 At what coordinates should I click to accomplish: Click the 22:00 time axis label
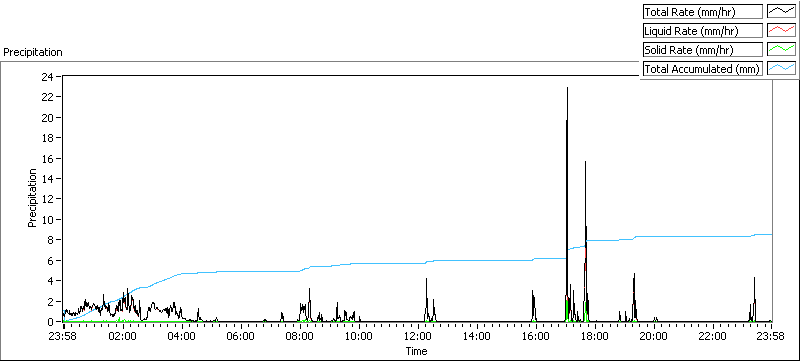712,336
